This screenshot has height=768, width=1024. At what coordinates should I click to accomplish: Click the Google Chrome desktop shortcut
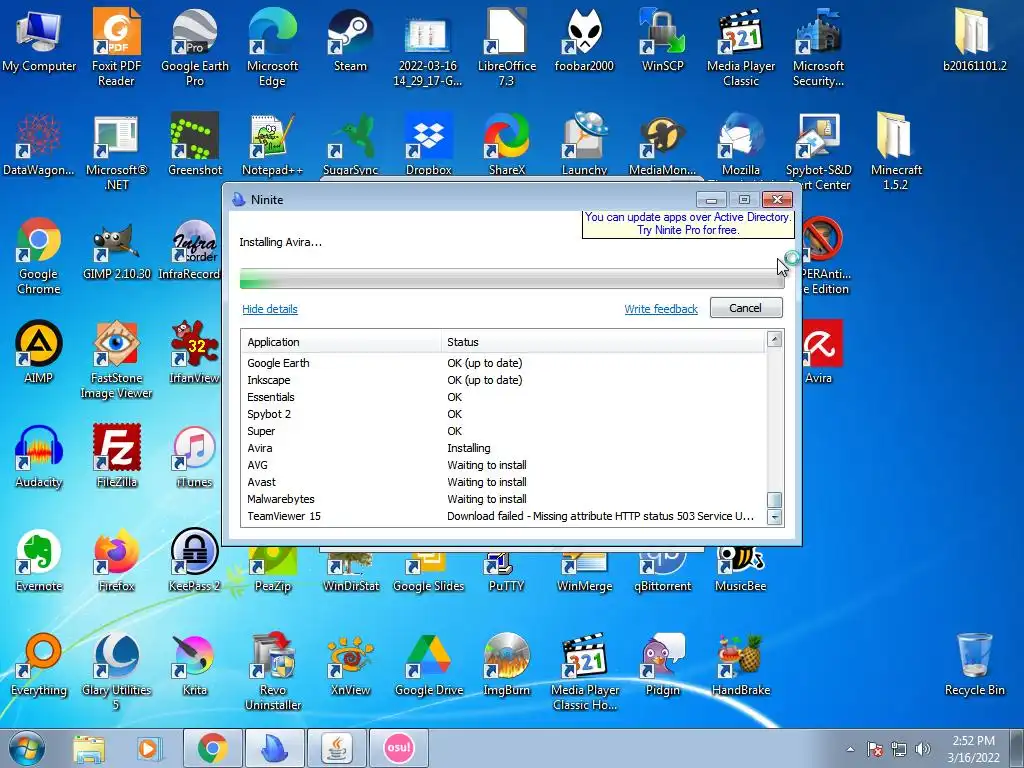(39, 255)
